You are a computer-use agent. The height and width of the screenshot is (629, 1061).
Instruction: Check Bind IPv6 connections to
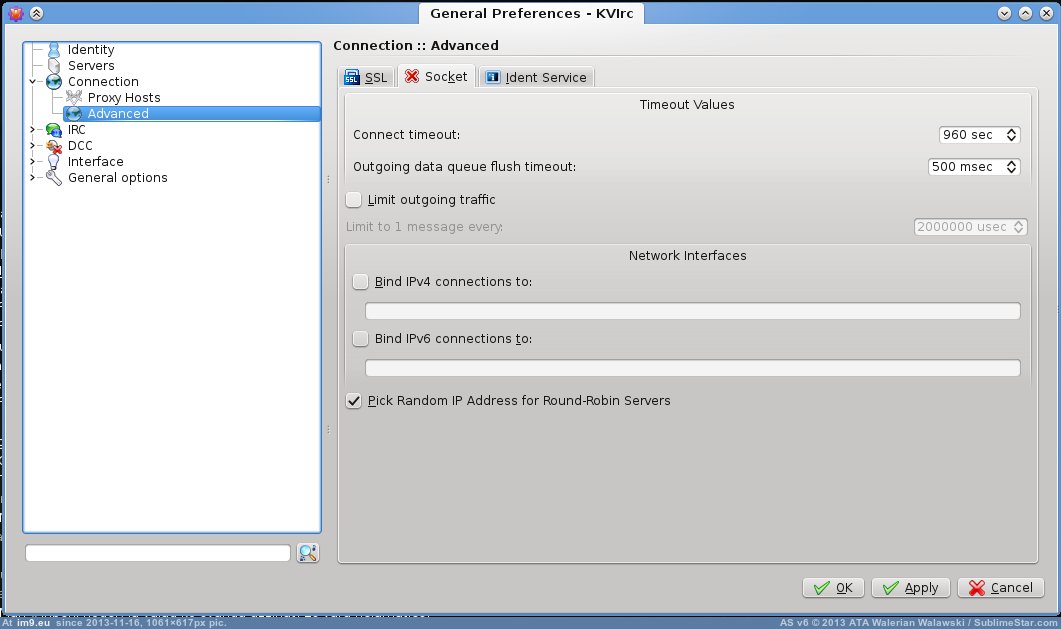360,338
